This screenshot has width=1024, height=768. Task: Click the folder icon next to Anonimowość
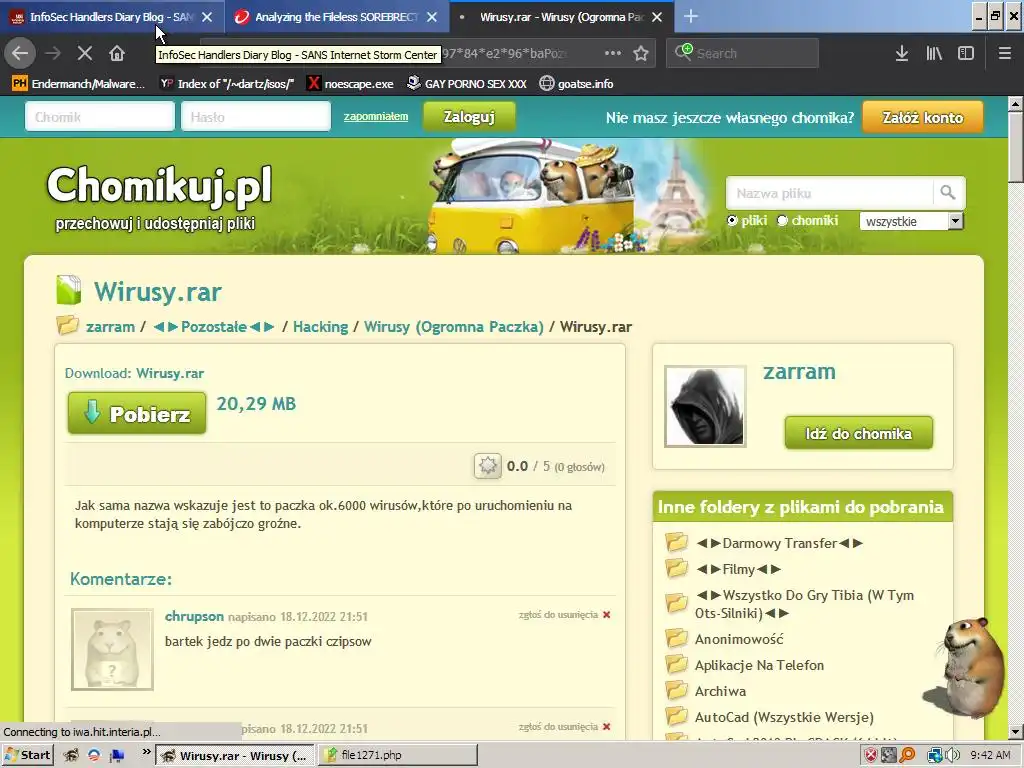(677, 638)
